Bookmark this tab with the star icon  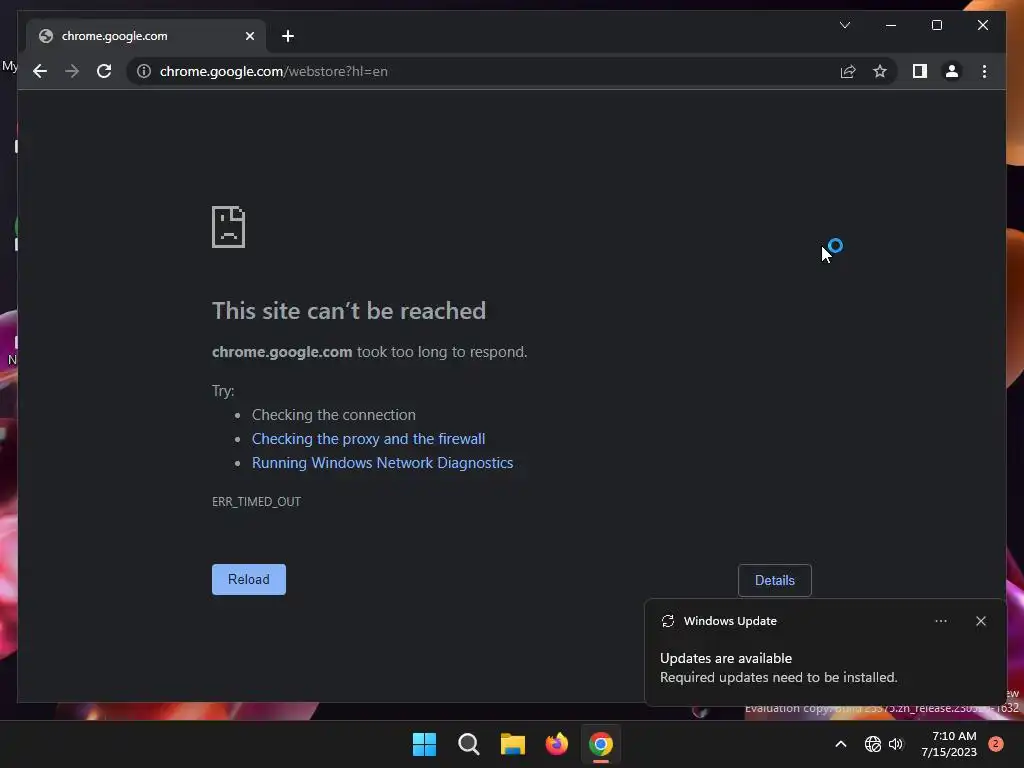tap(880, 71)
